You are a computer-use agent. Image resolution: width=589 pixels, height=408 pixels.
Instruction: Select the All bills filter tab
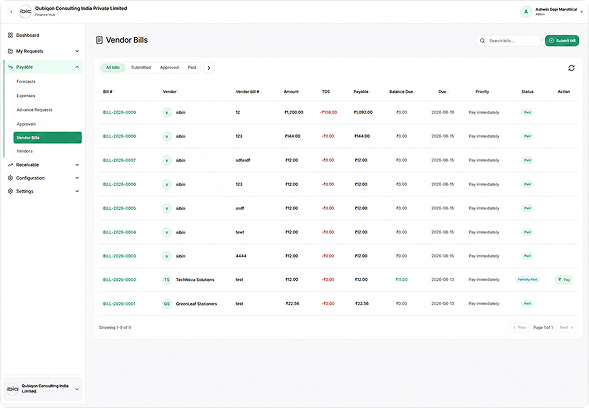113,68
